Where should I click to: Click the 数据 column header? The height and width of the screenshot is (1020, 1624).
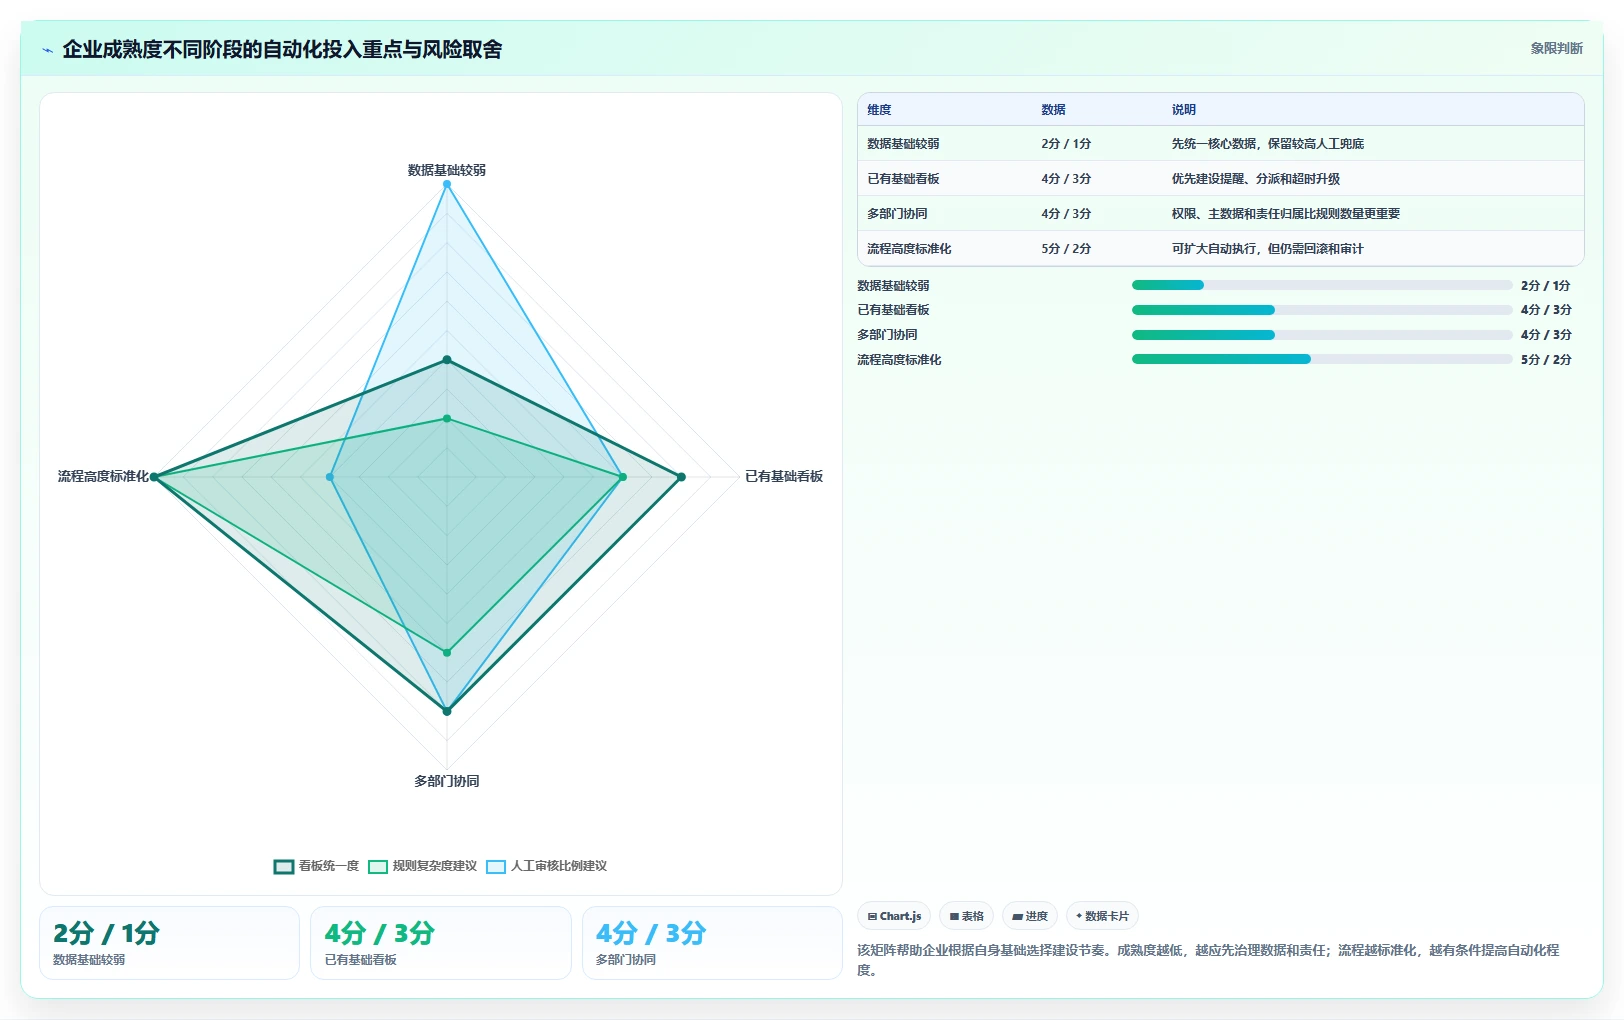(1053, 110)
